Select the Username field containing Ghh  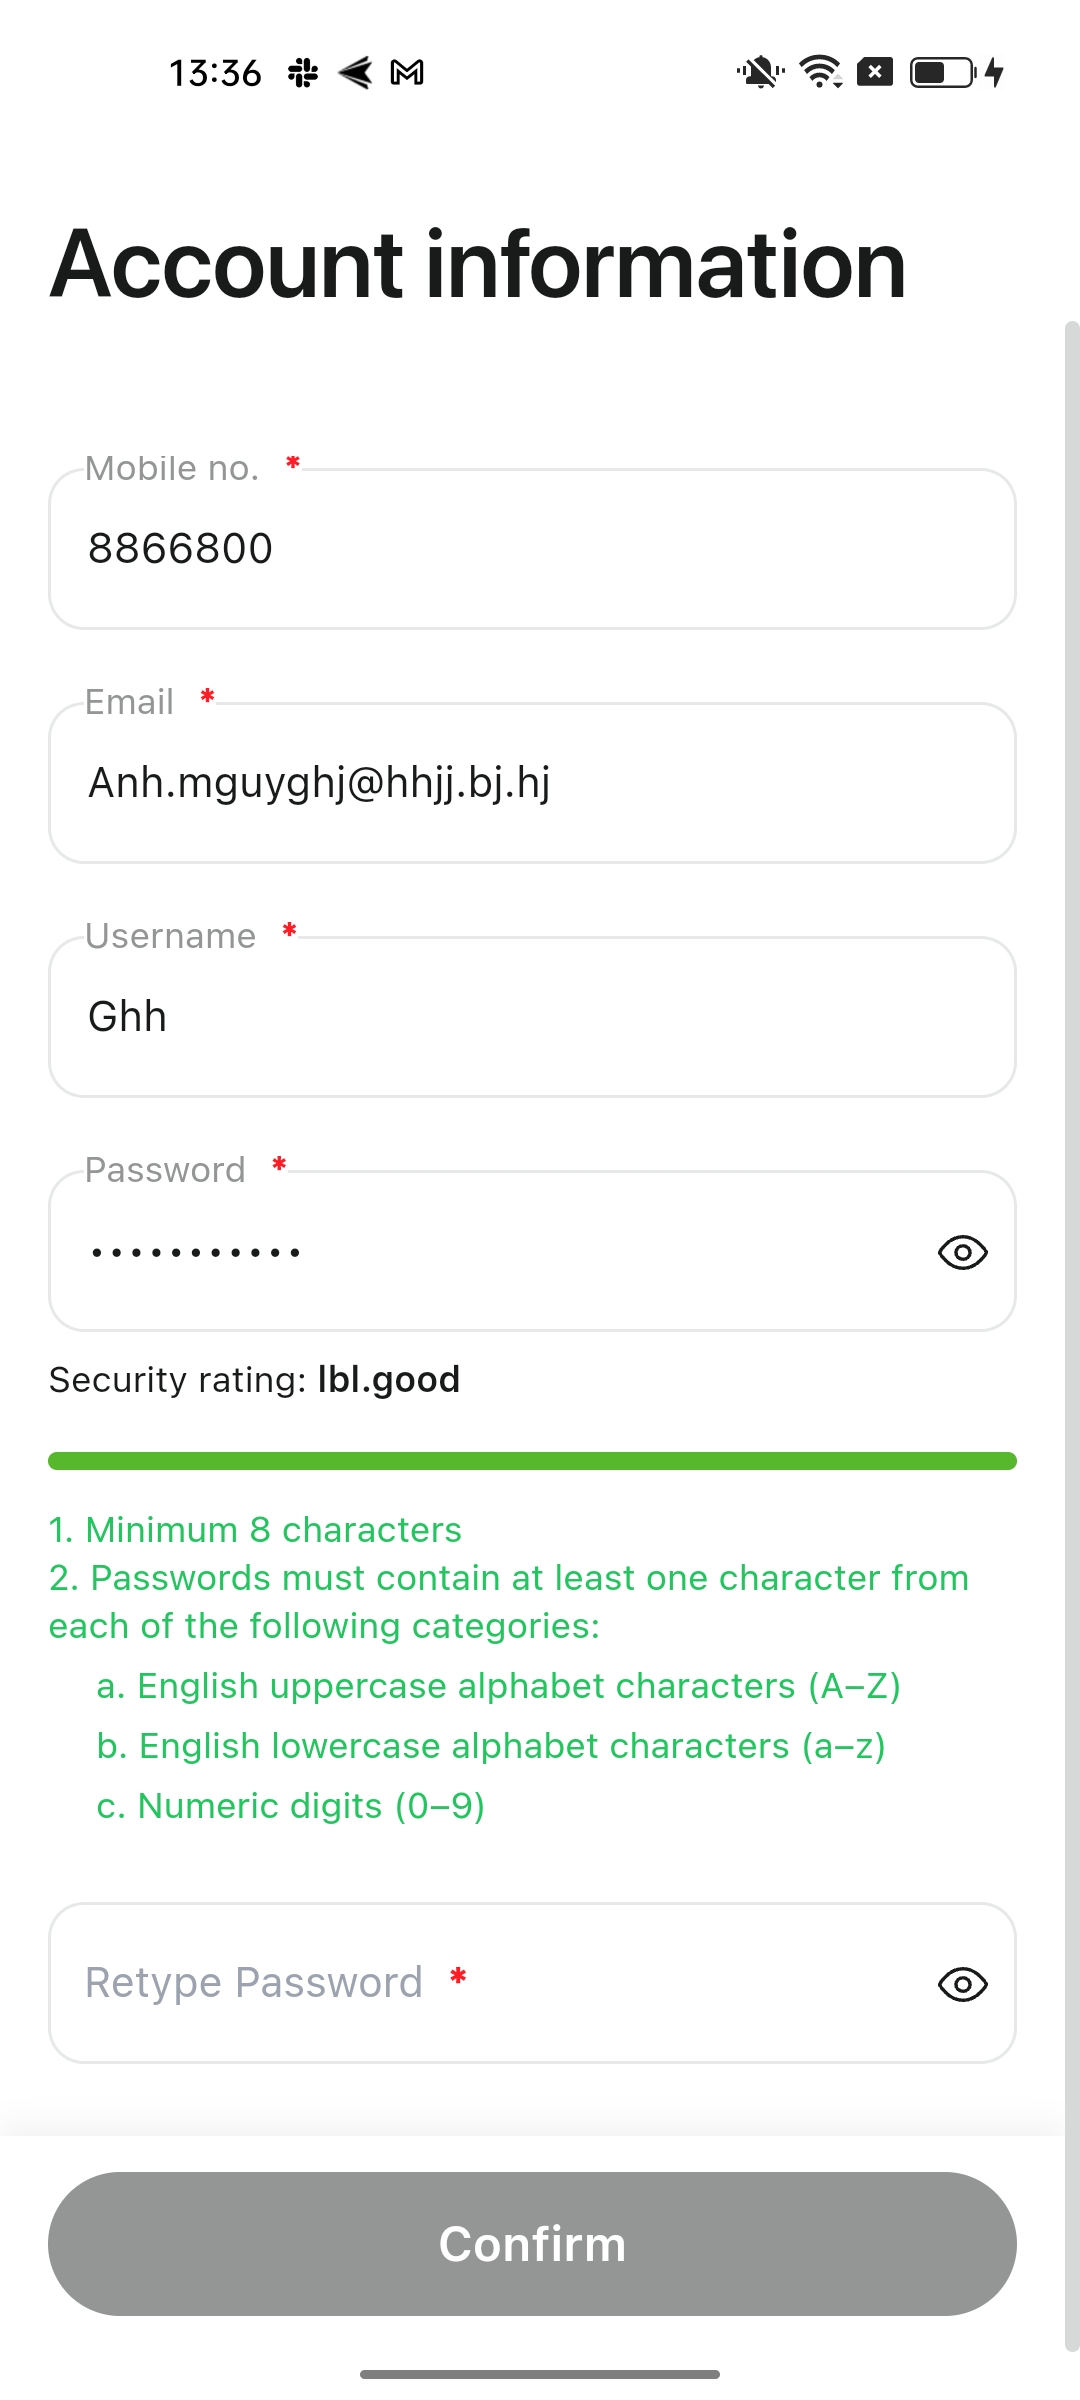[x=532, y=1017]
